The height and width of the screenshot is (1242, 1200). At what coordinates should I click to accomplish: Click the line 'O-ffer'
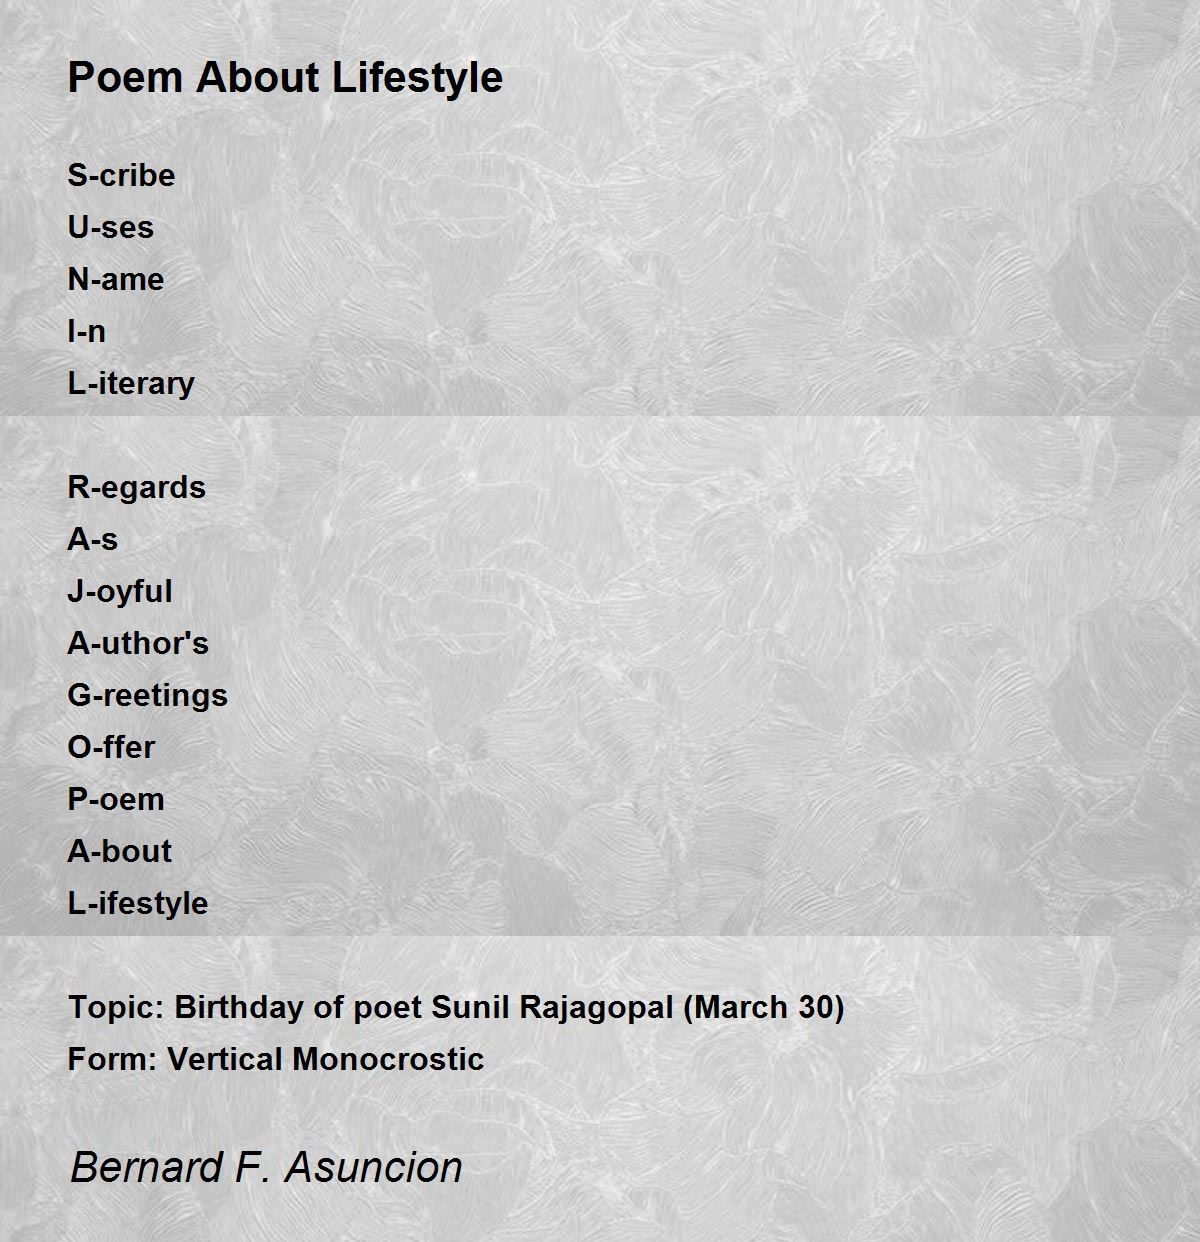point(111,747)
